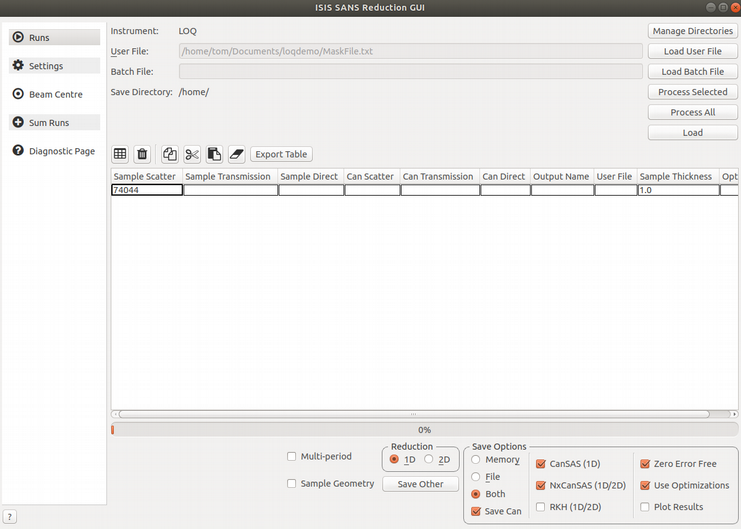This screenshot has width=741, height=529.
Task: Uncheck the Save Can checkbox
Action: [476, 512]
